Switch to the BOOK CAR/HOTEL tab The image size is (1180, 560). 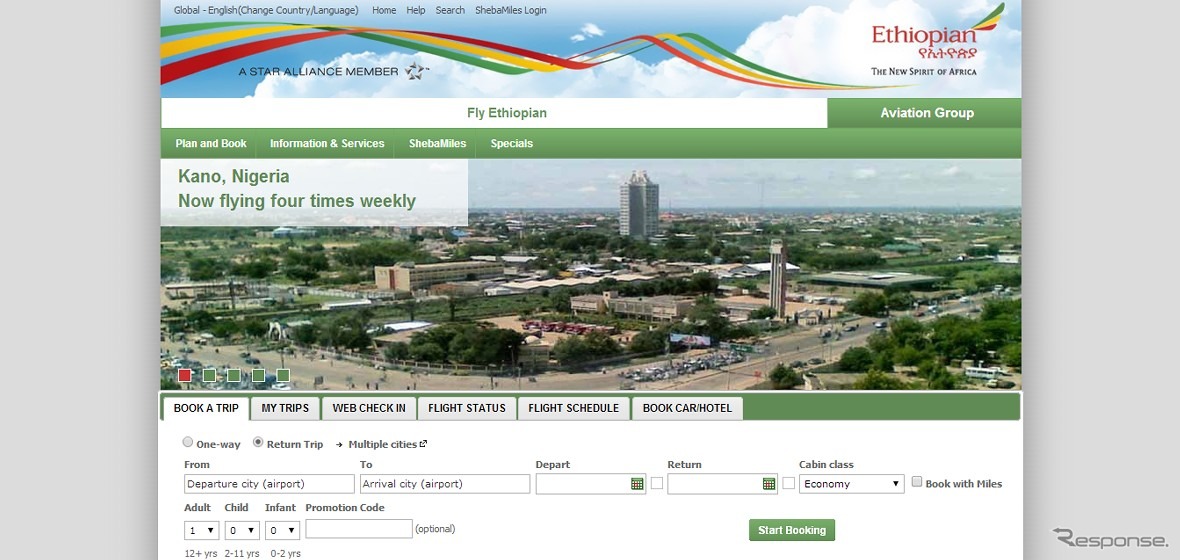click(x=687, y=408)
